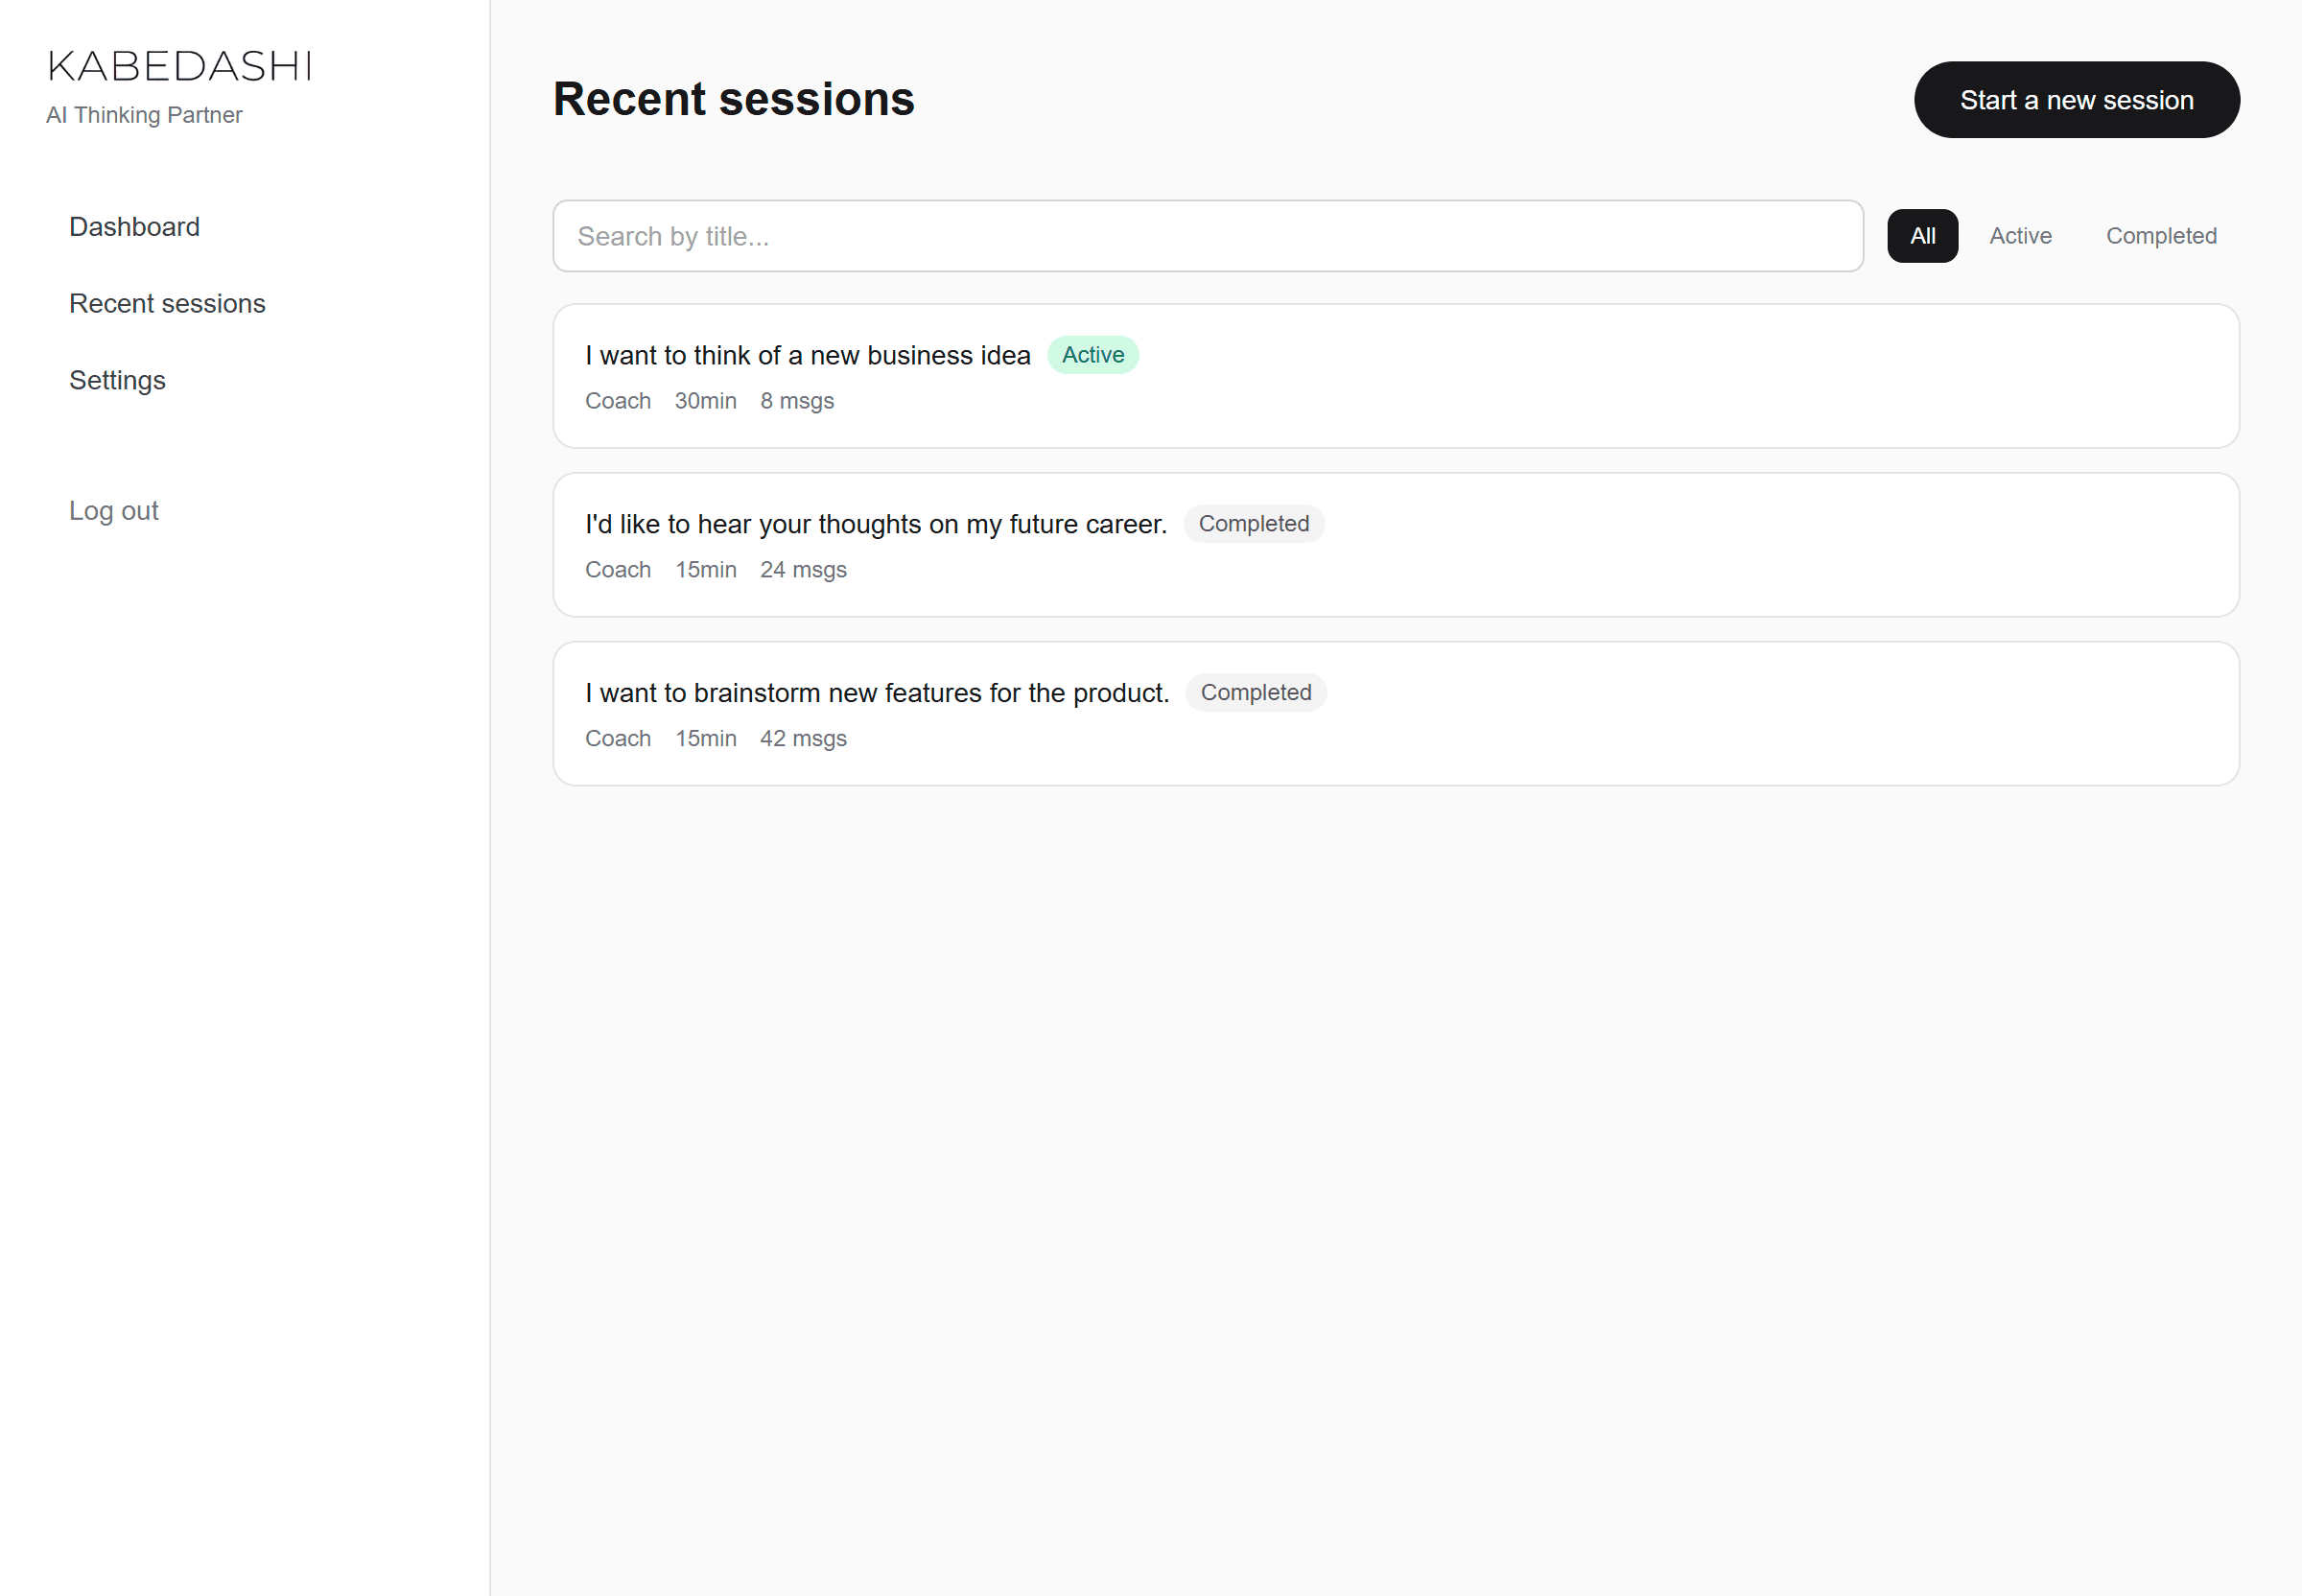This screenshot has height=1596, width=2302.
Task: Open Settings from the sidebar
Action: pos(117,380)
